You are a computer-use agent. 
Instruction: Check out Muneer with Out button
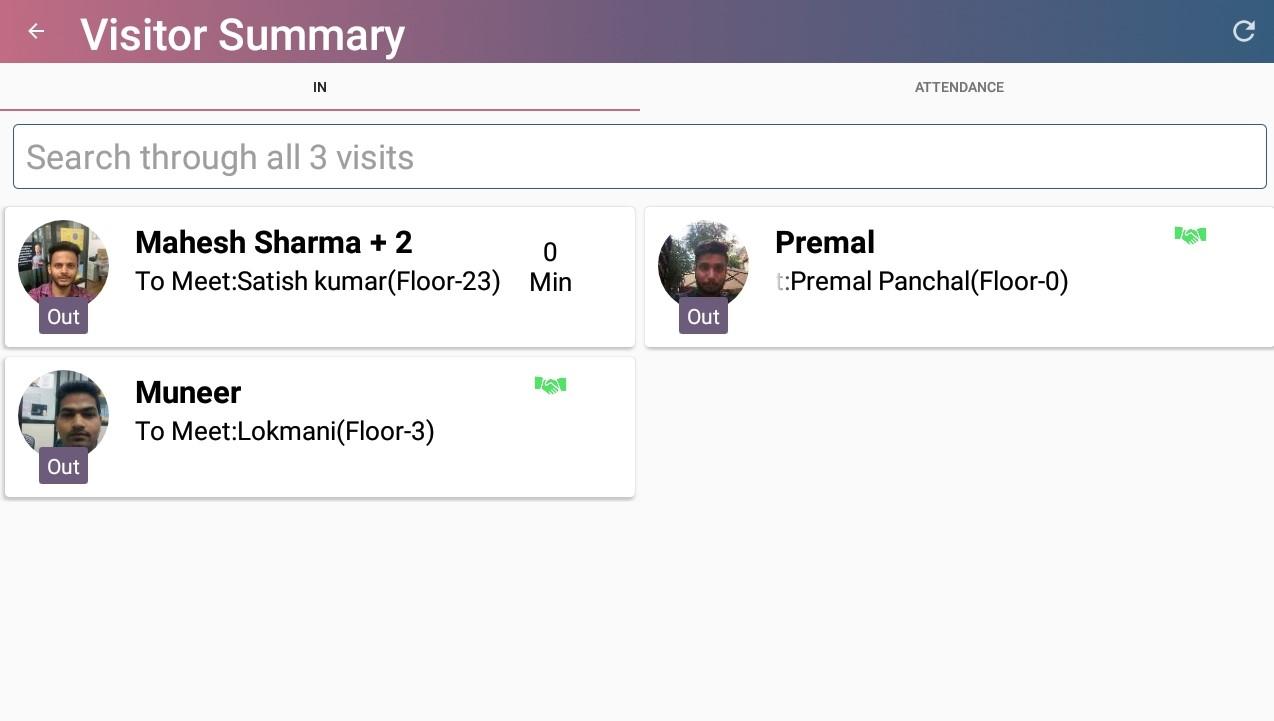point(63,467)
